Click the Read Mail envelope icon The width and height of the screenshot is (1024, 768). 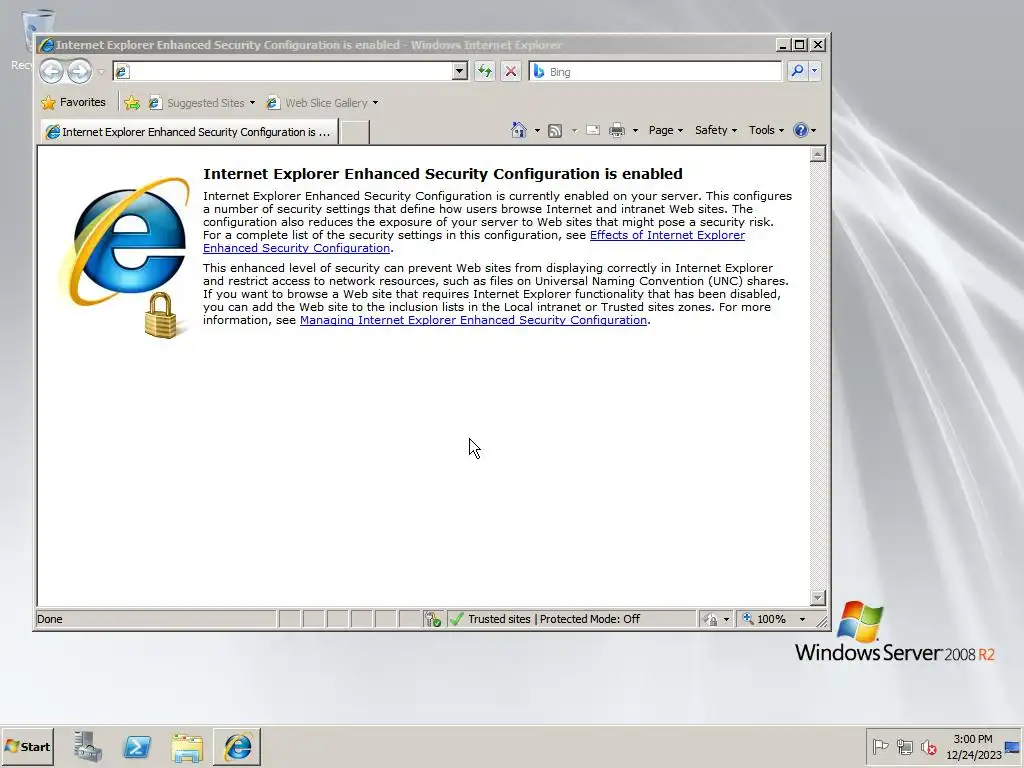point(592,130)
